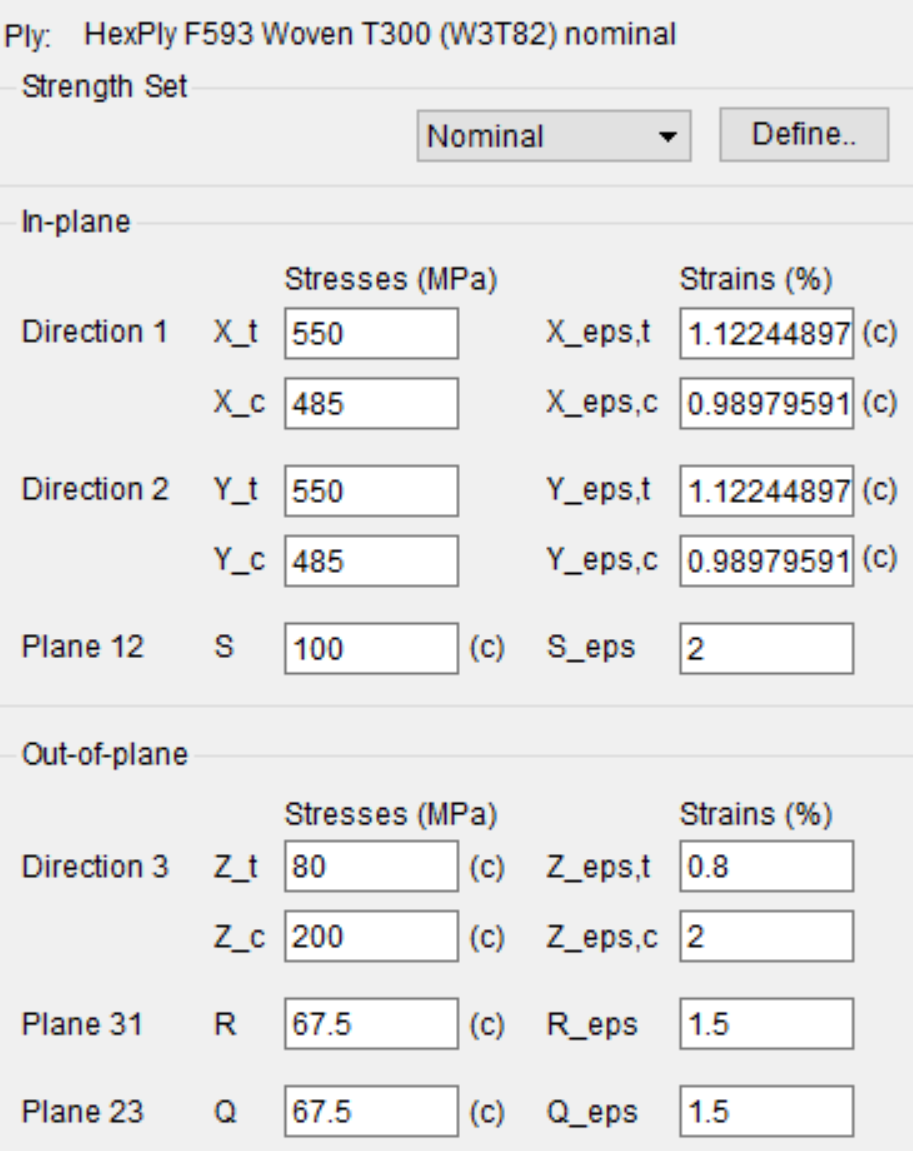Select the Y_eps,c strain field
Viewport: 913px width, 1151px height.
point(766,561)
